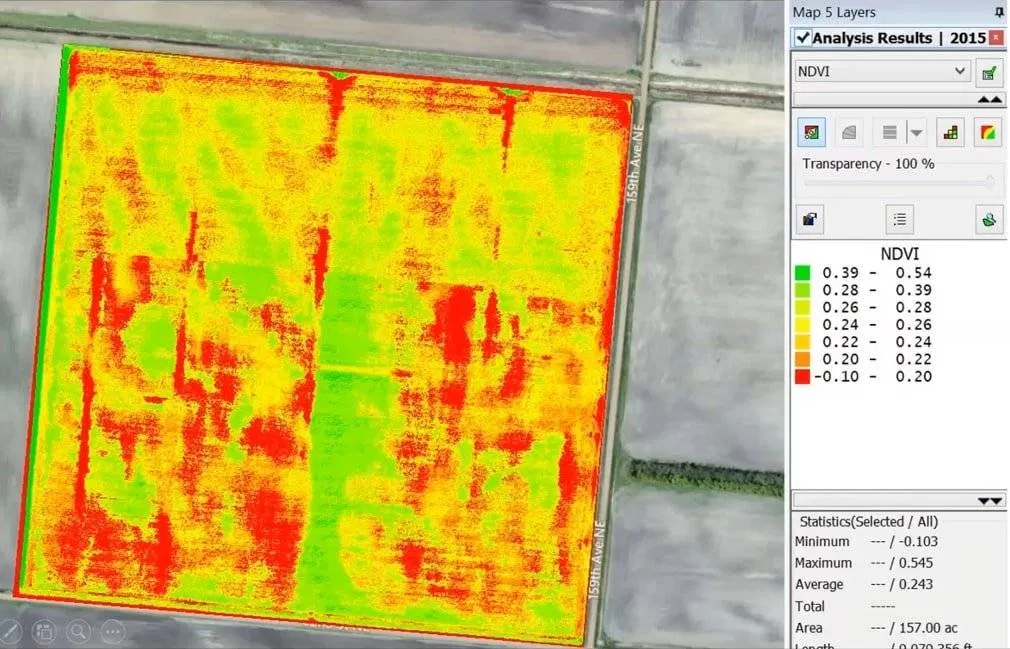Open the dropdown arrow beside the stacked lines

click(916, 132)
